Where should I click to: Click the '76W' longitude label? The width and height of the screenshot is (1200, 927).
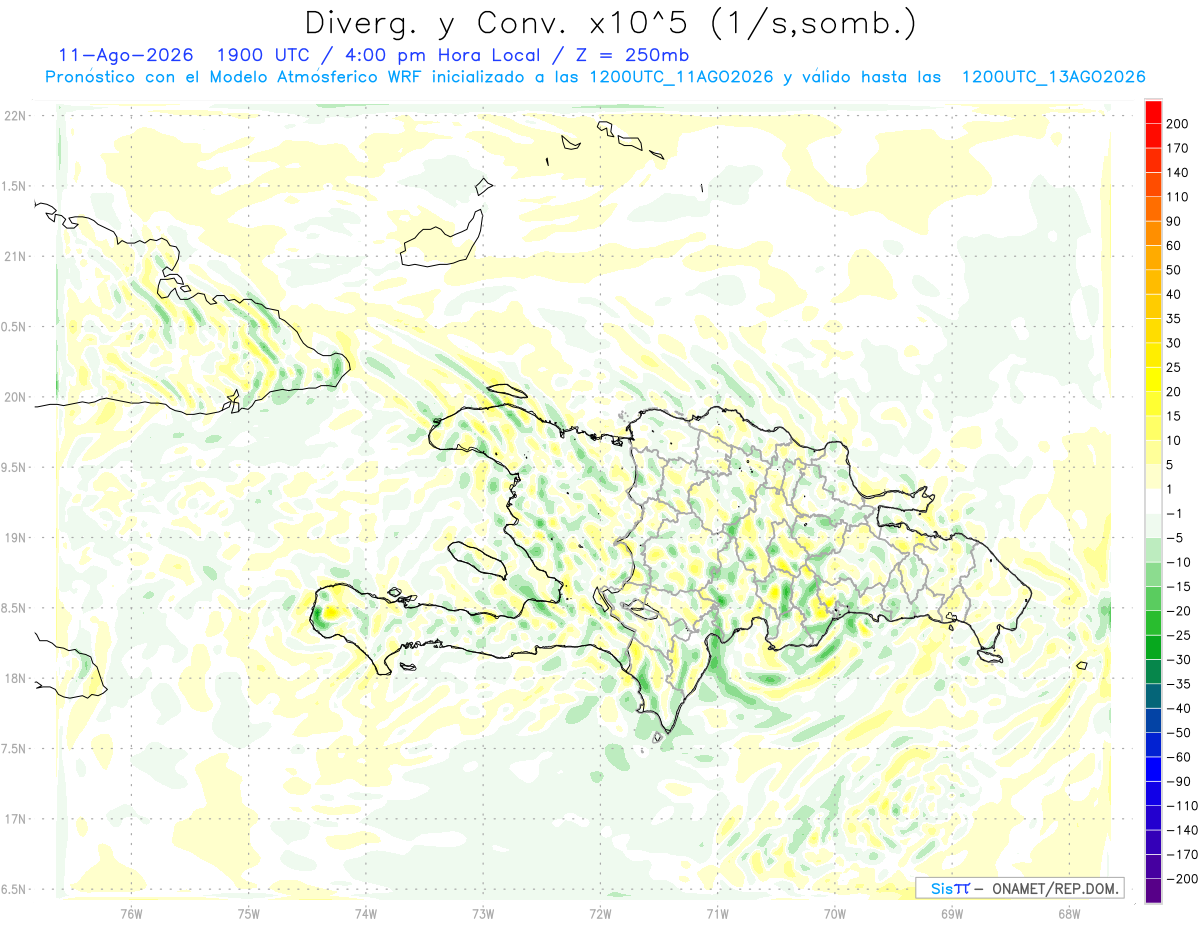tap(131, 913)
